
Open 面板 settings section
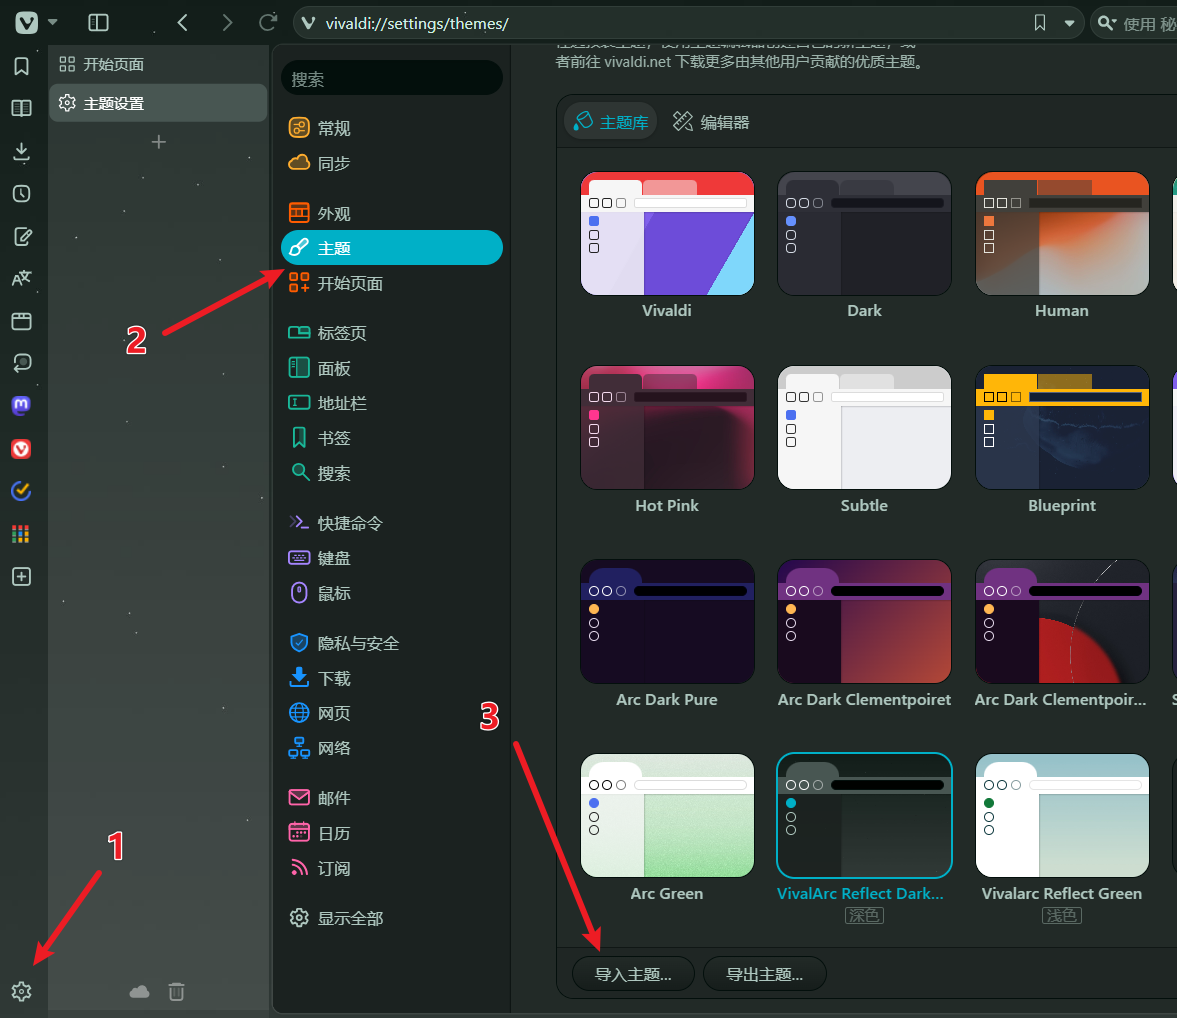click(392, 368)
